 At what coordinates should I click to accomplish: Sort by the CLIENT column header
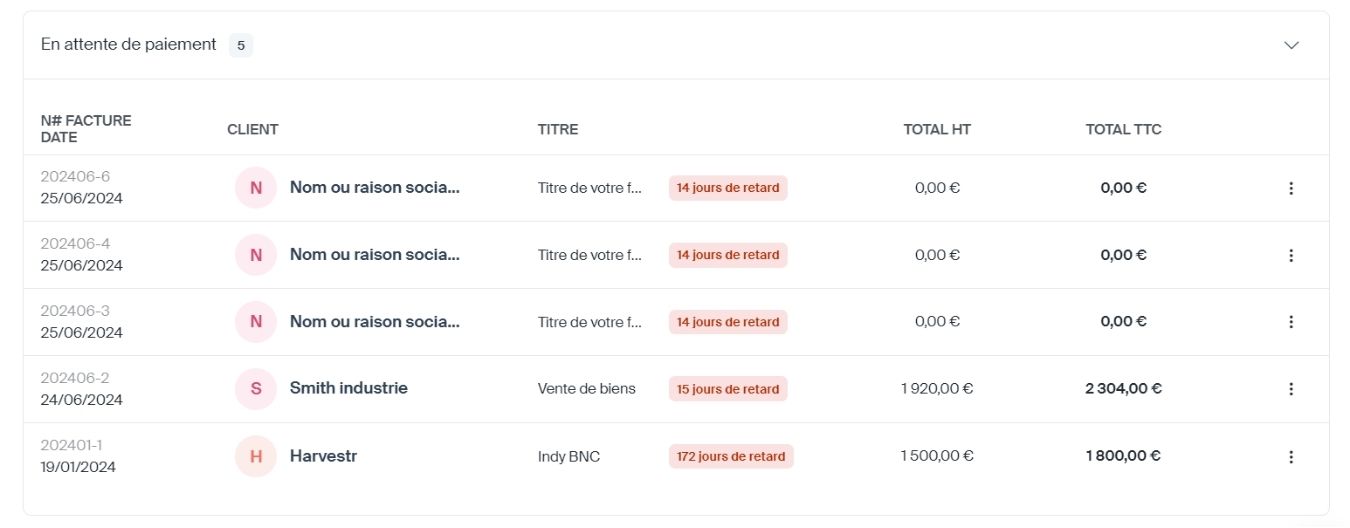pyautogui.click(x=252, y=129)
